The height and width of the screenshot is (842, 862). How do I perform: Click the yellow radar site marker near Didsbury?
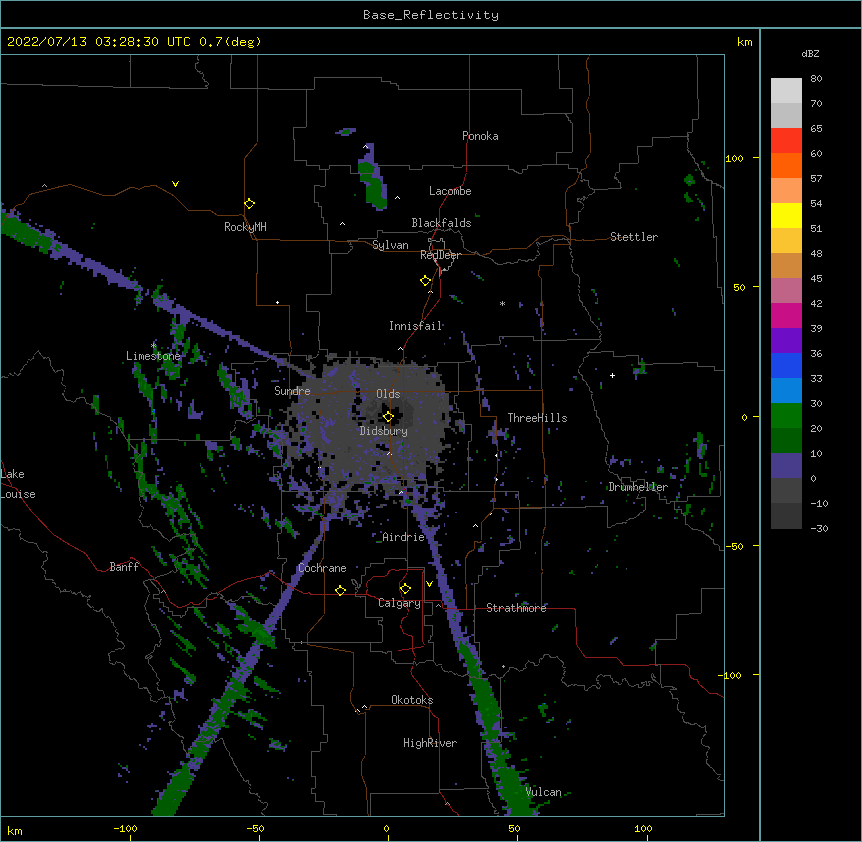pos(388,417)
